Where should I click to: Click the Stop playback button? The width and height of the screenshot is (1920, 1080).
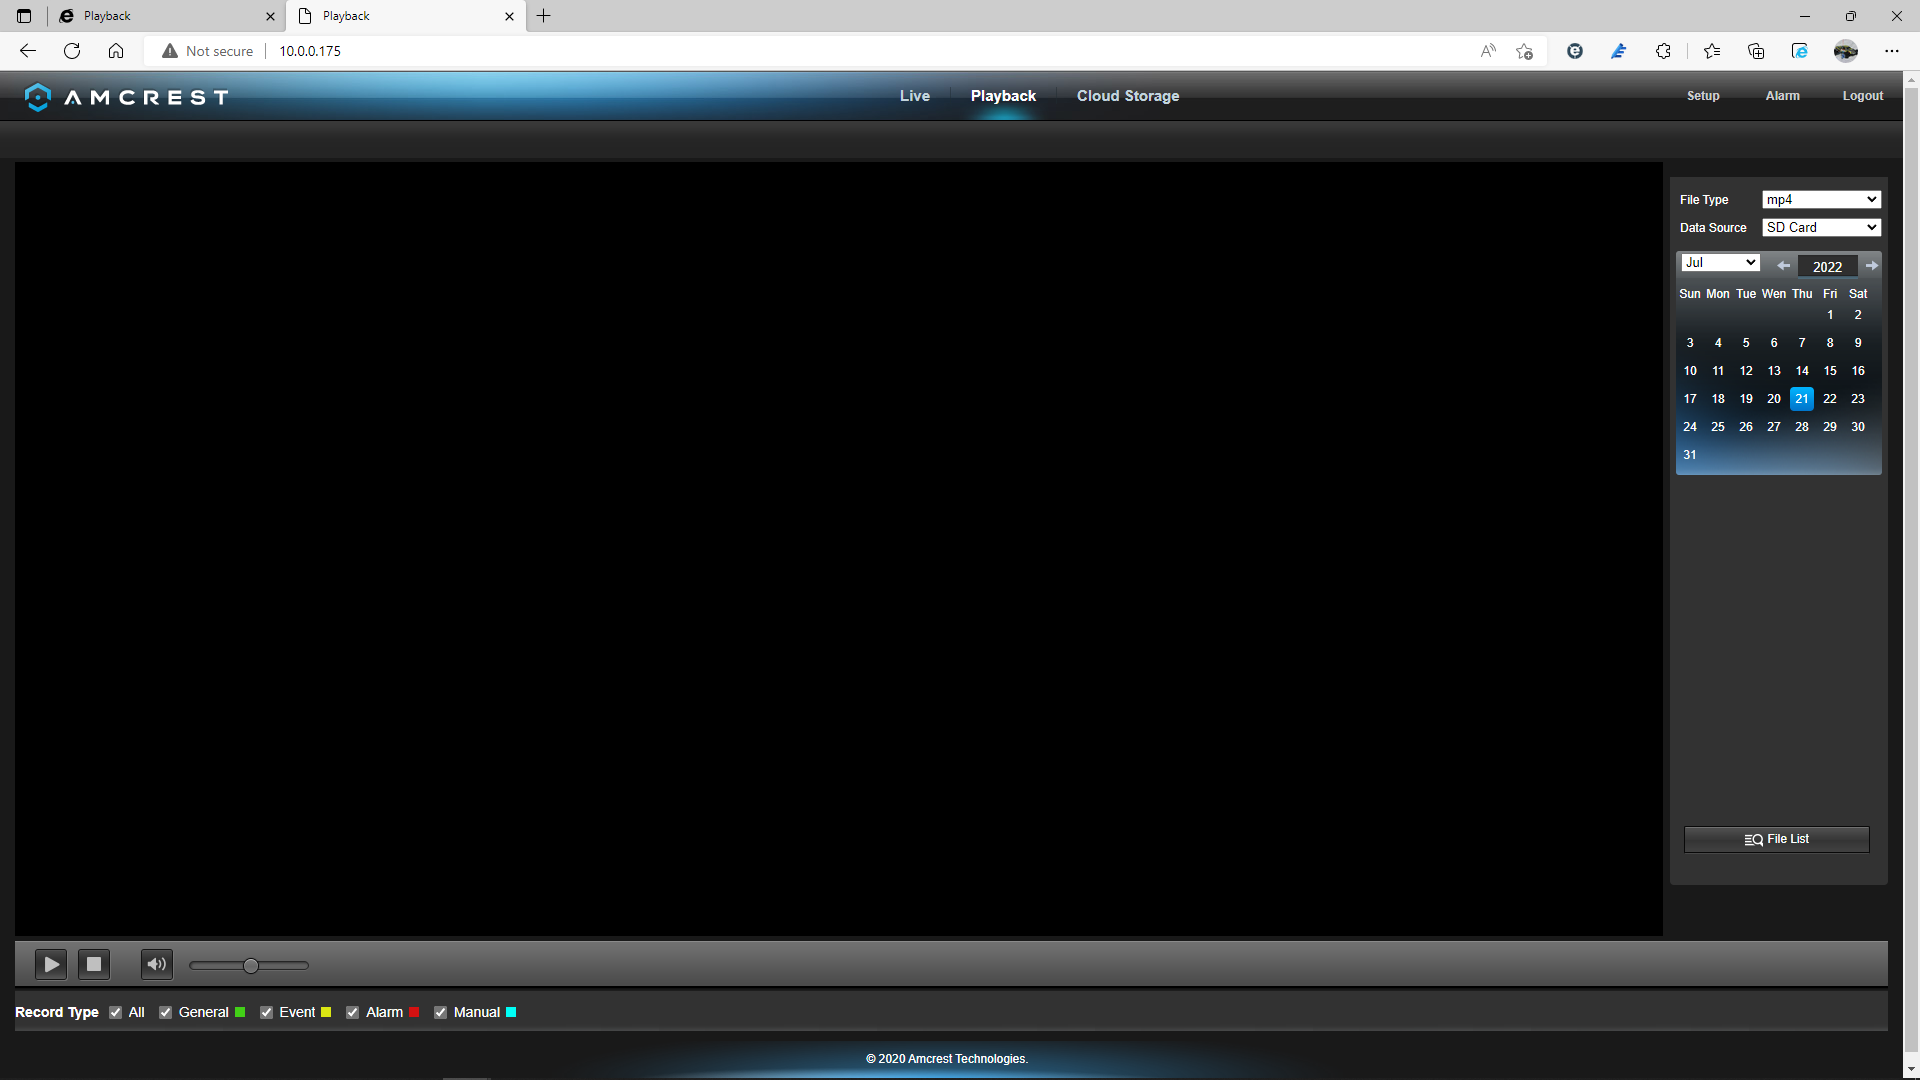pos(94,964)
